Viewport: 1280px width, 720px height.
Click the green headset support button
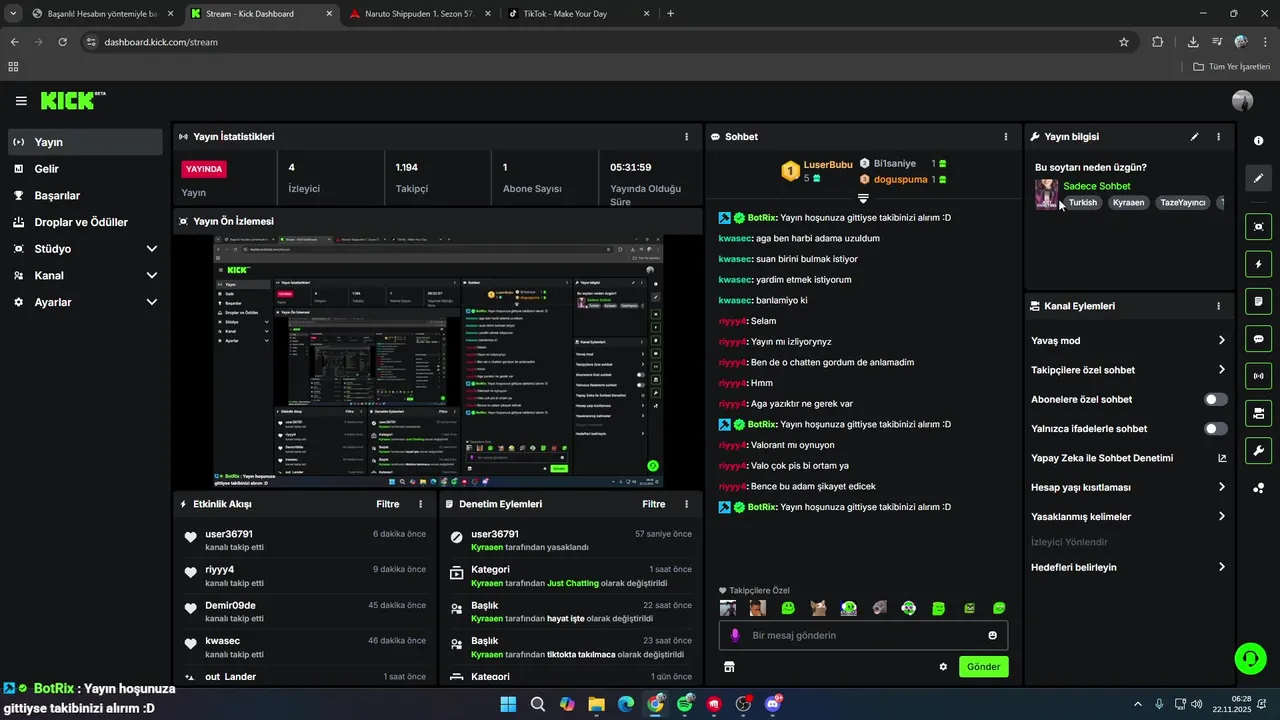(x=1250, y=658)
